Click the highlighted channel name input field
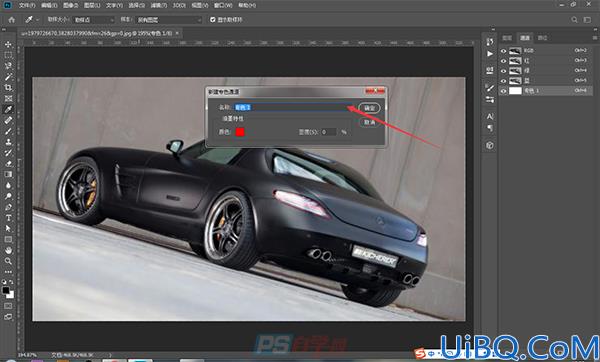600x362 pixels. tap(292, 108)
